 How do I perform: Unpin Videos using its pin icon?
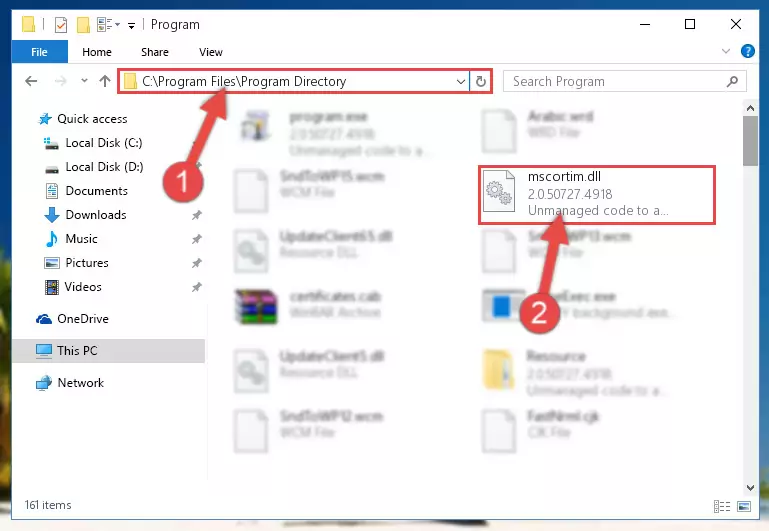pos(197,287)
